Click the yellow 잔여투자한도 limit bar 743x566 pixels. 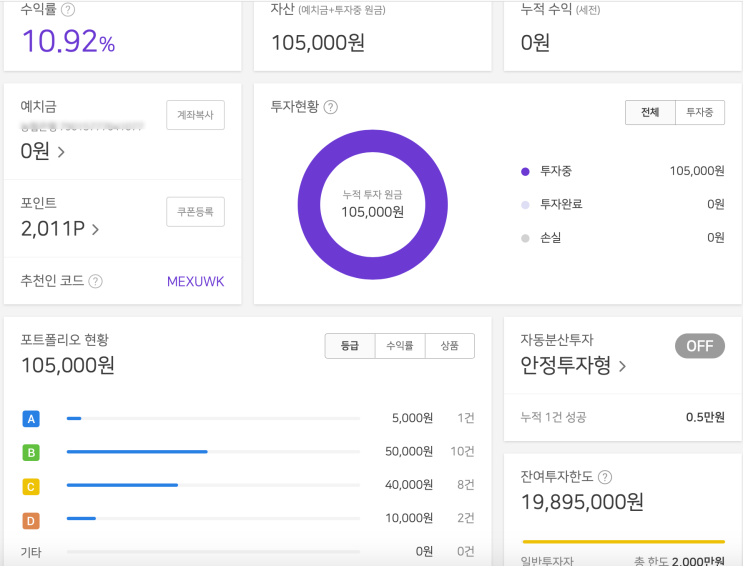tap(624, 541)
